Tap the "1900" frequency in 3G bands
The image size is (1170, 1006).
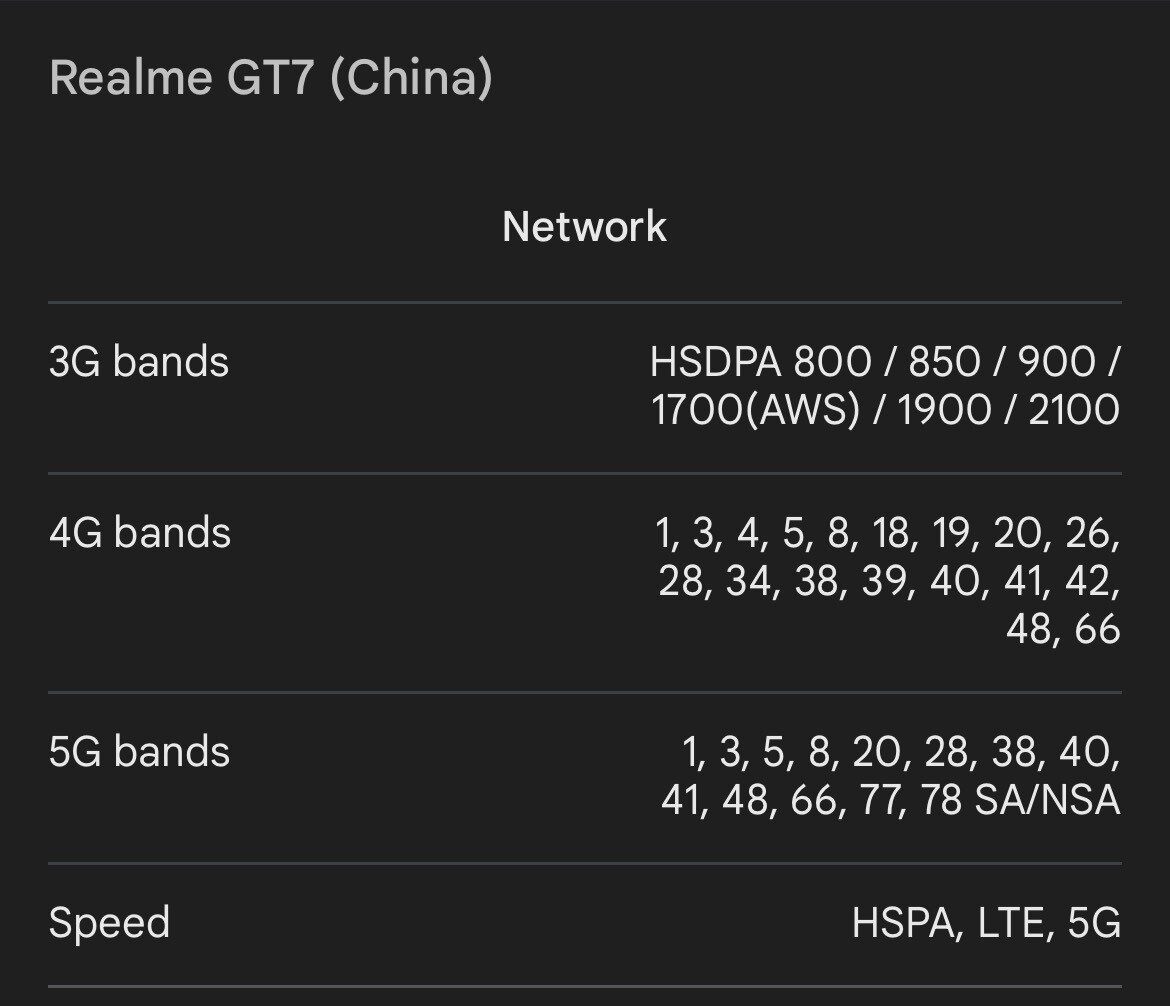coord(943,410)
